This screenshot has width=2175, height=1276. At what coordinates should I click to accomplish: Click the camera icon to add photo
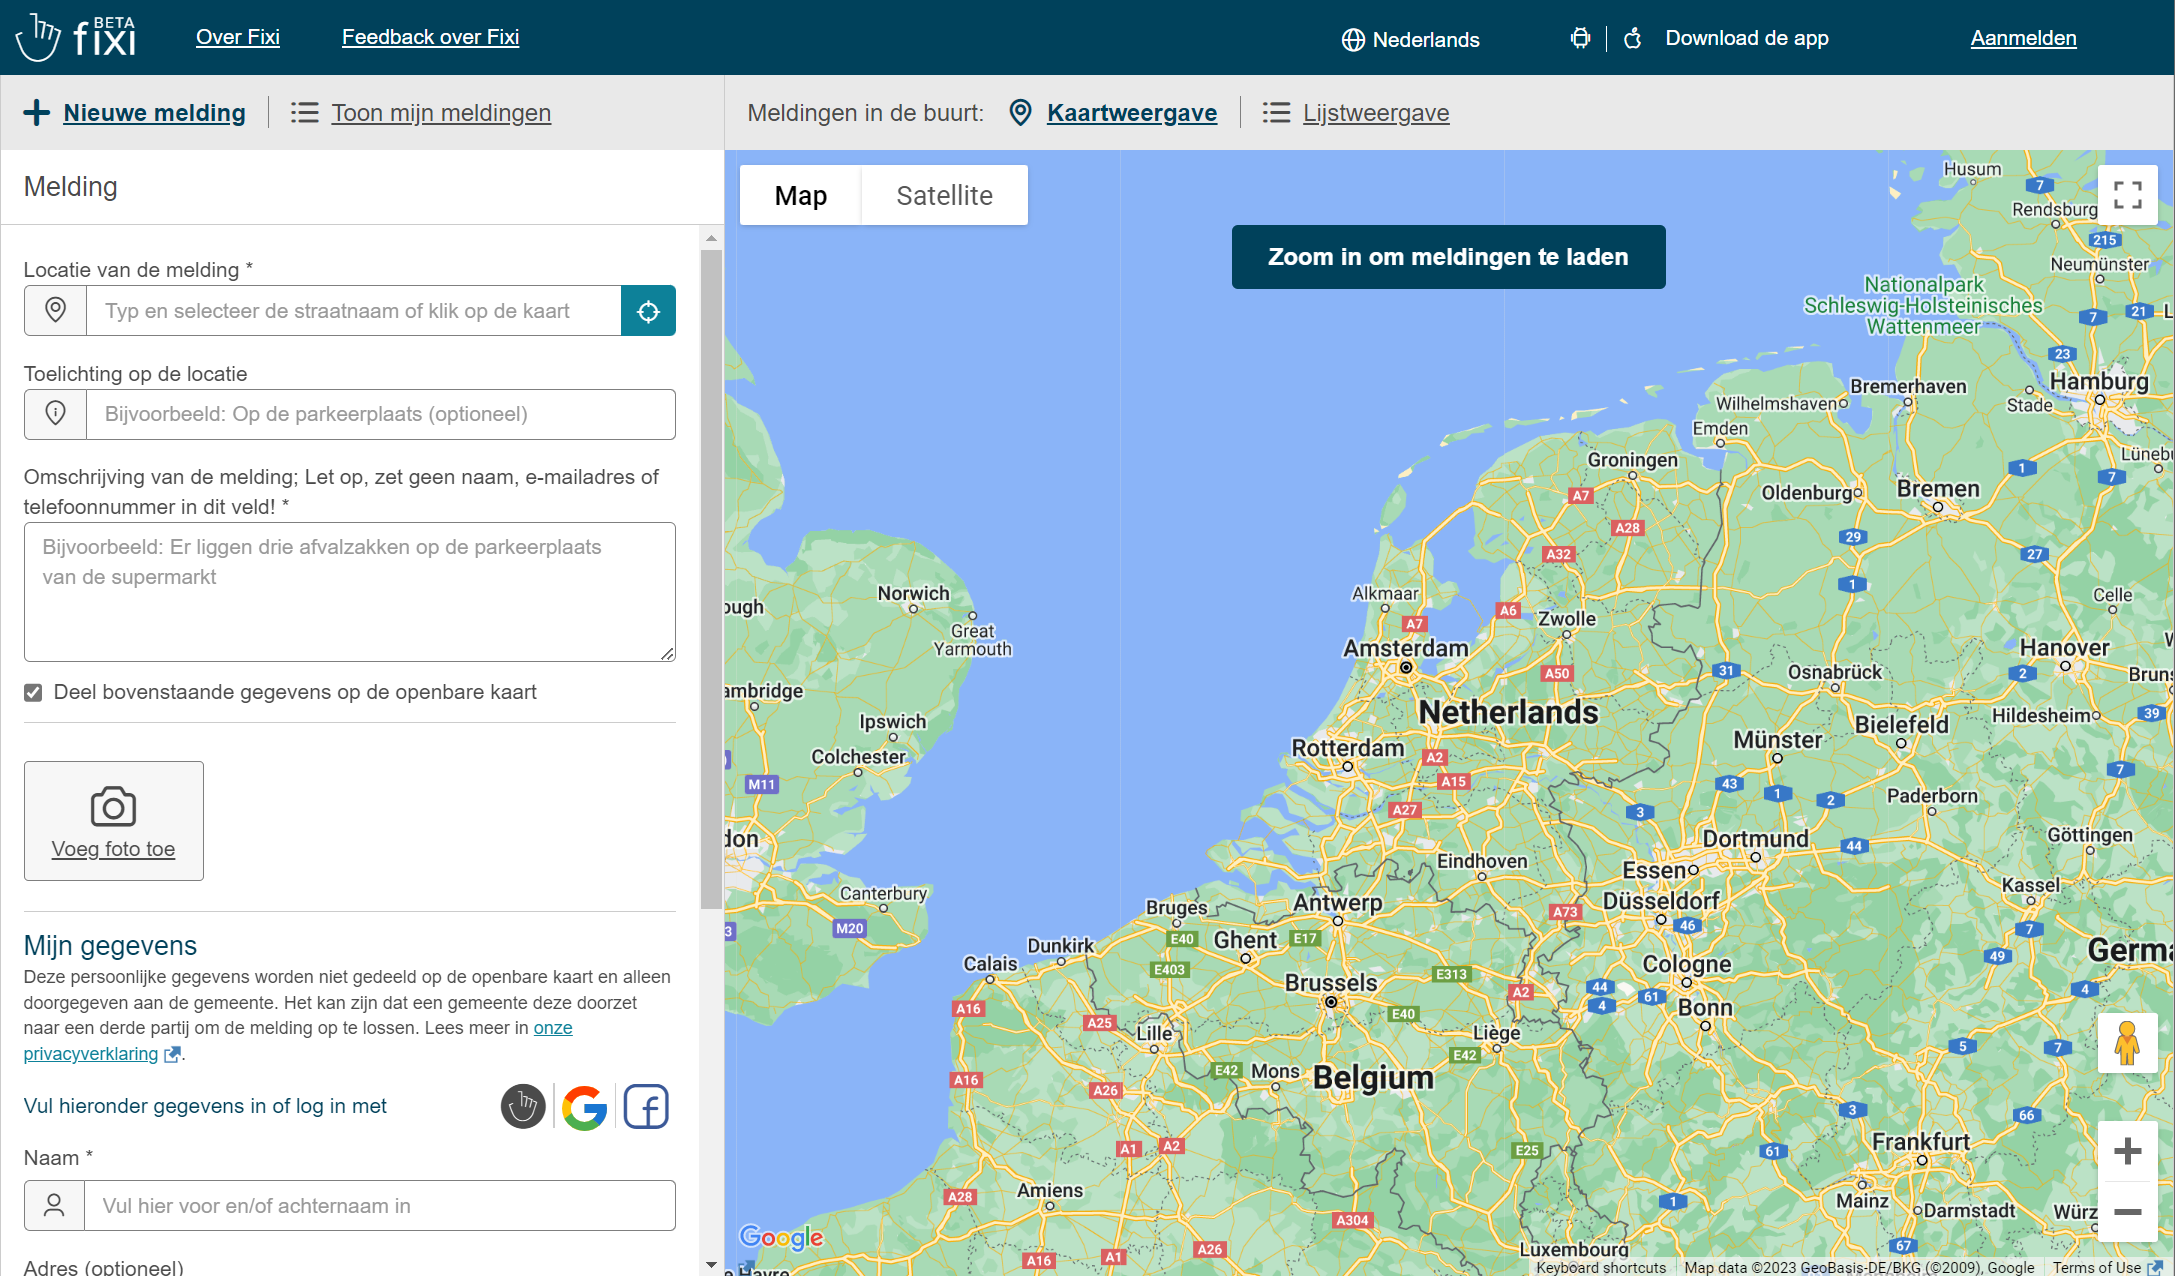(112, 805)
